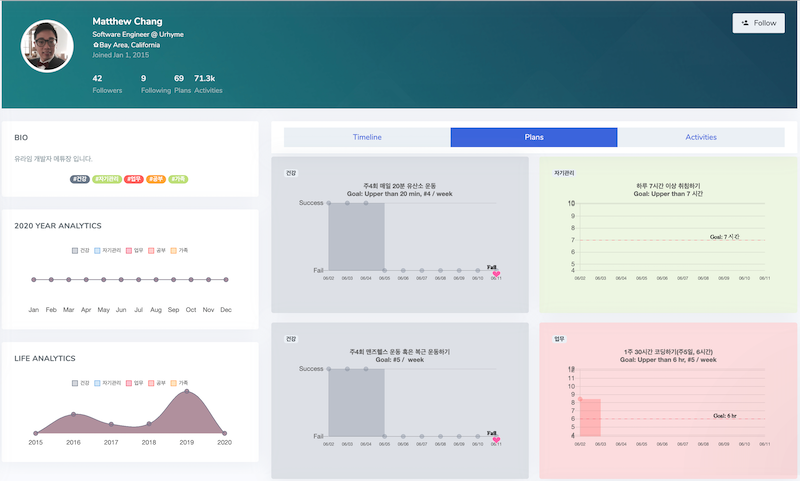Click 06/02 Success point in 20 min/week chart
This screenshot has height=481, width=800.
[329, 203]
